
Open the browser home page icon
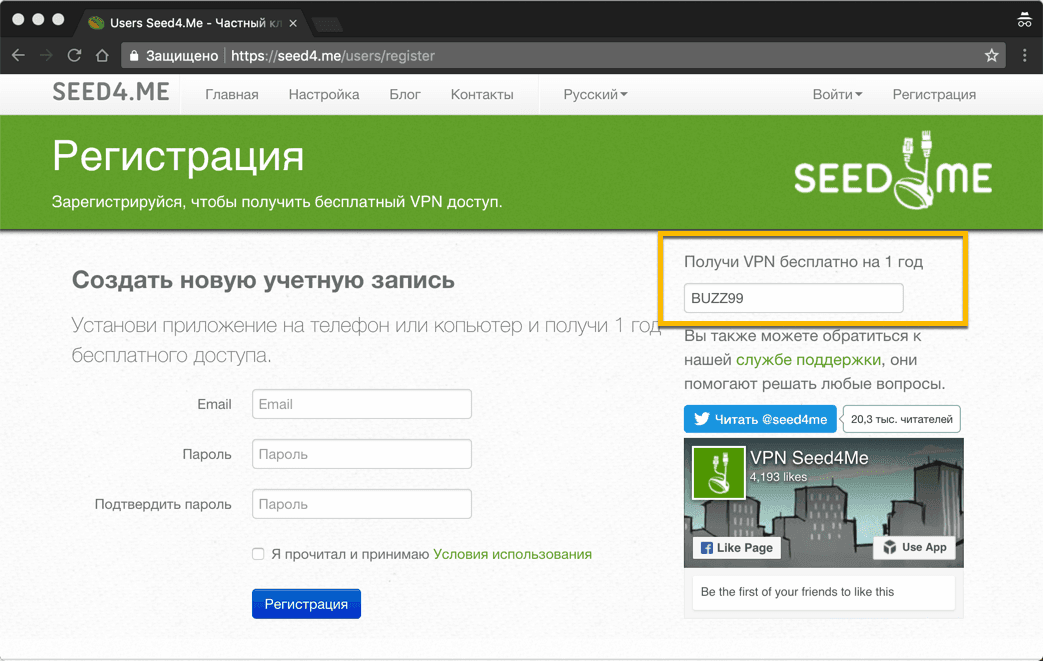click(x=102, y=56)
